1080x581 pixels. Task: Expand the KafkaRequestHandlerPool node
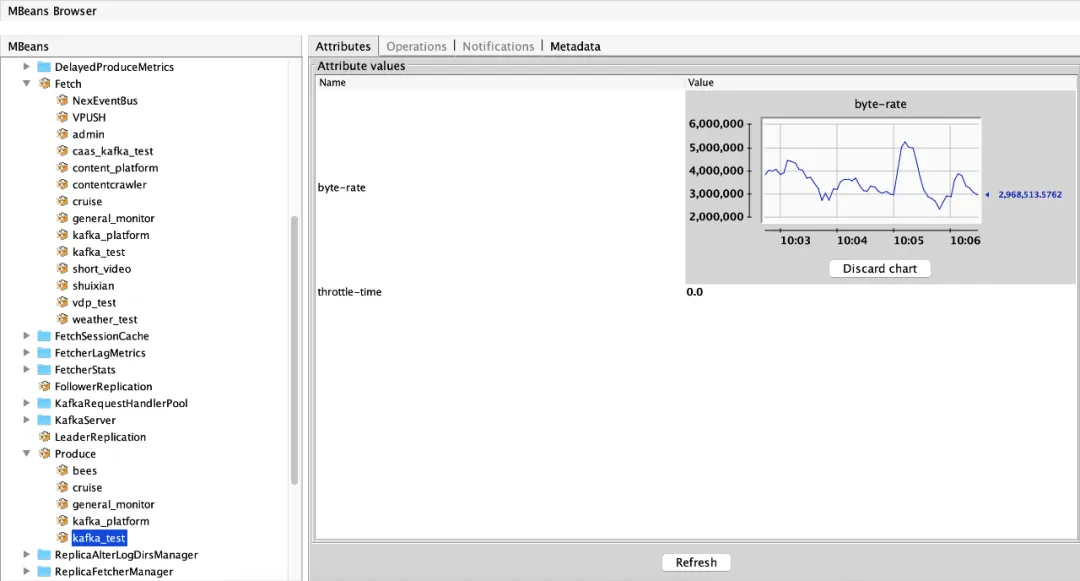26,403
